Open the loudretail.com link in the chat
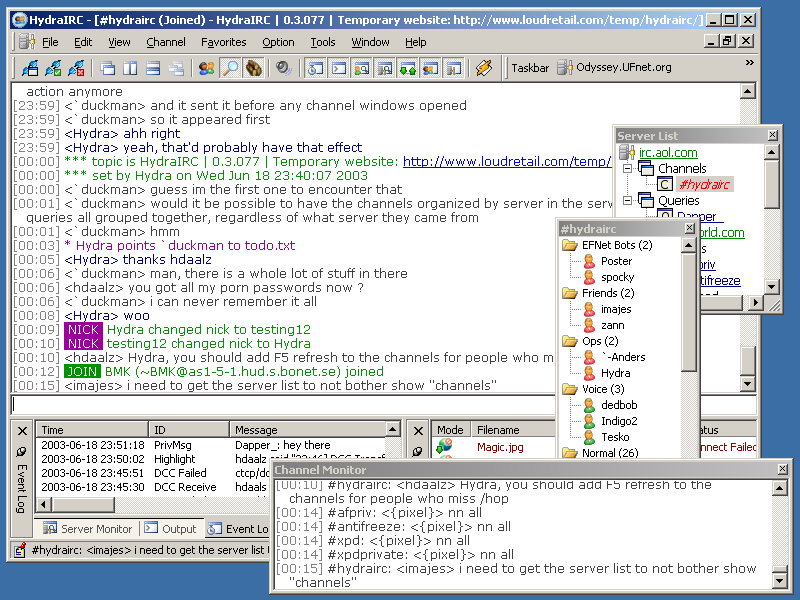Viewport: 800px width, 600px height. coord(507,162)
